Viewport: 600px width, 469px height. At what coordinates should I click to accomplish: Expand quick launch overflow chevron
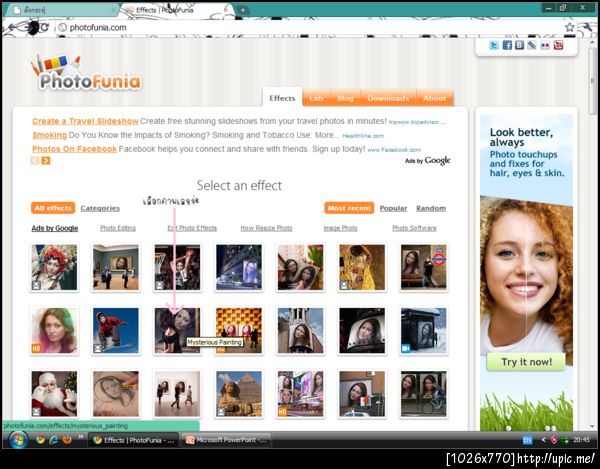(x=81, y=437)
